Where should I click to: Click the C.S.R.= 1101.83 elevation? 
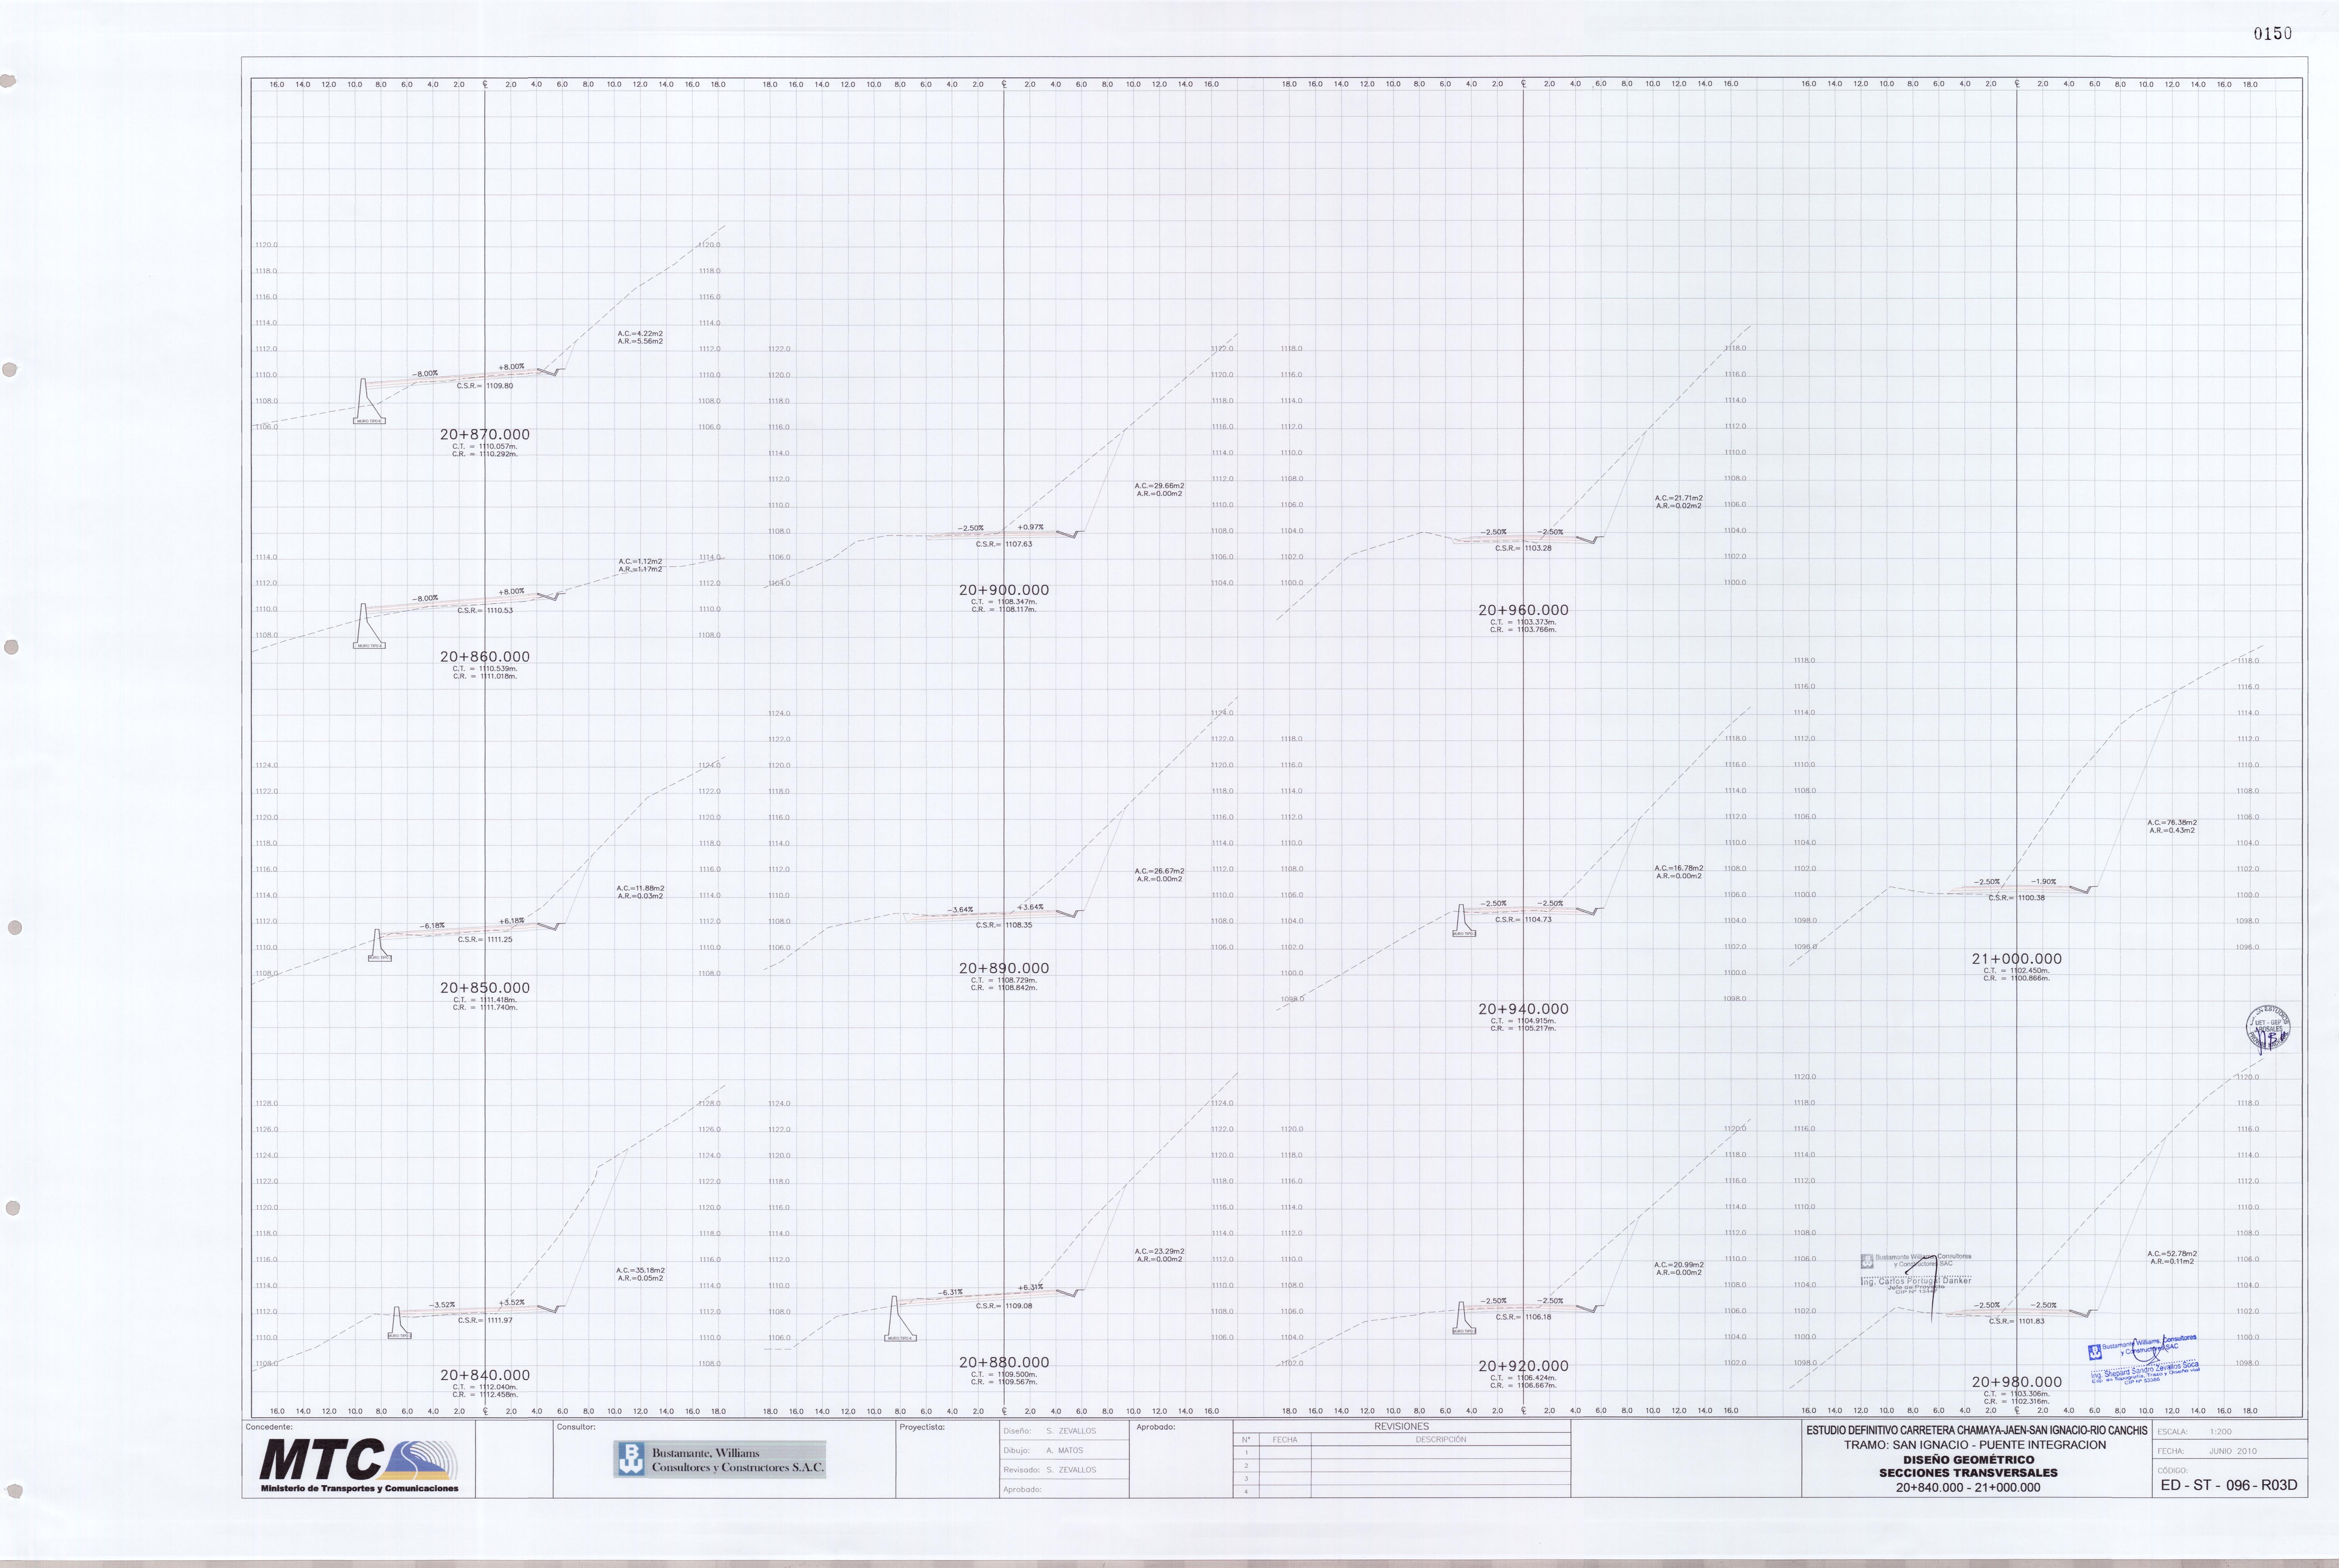[x=2017, y=1322]
